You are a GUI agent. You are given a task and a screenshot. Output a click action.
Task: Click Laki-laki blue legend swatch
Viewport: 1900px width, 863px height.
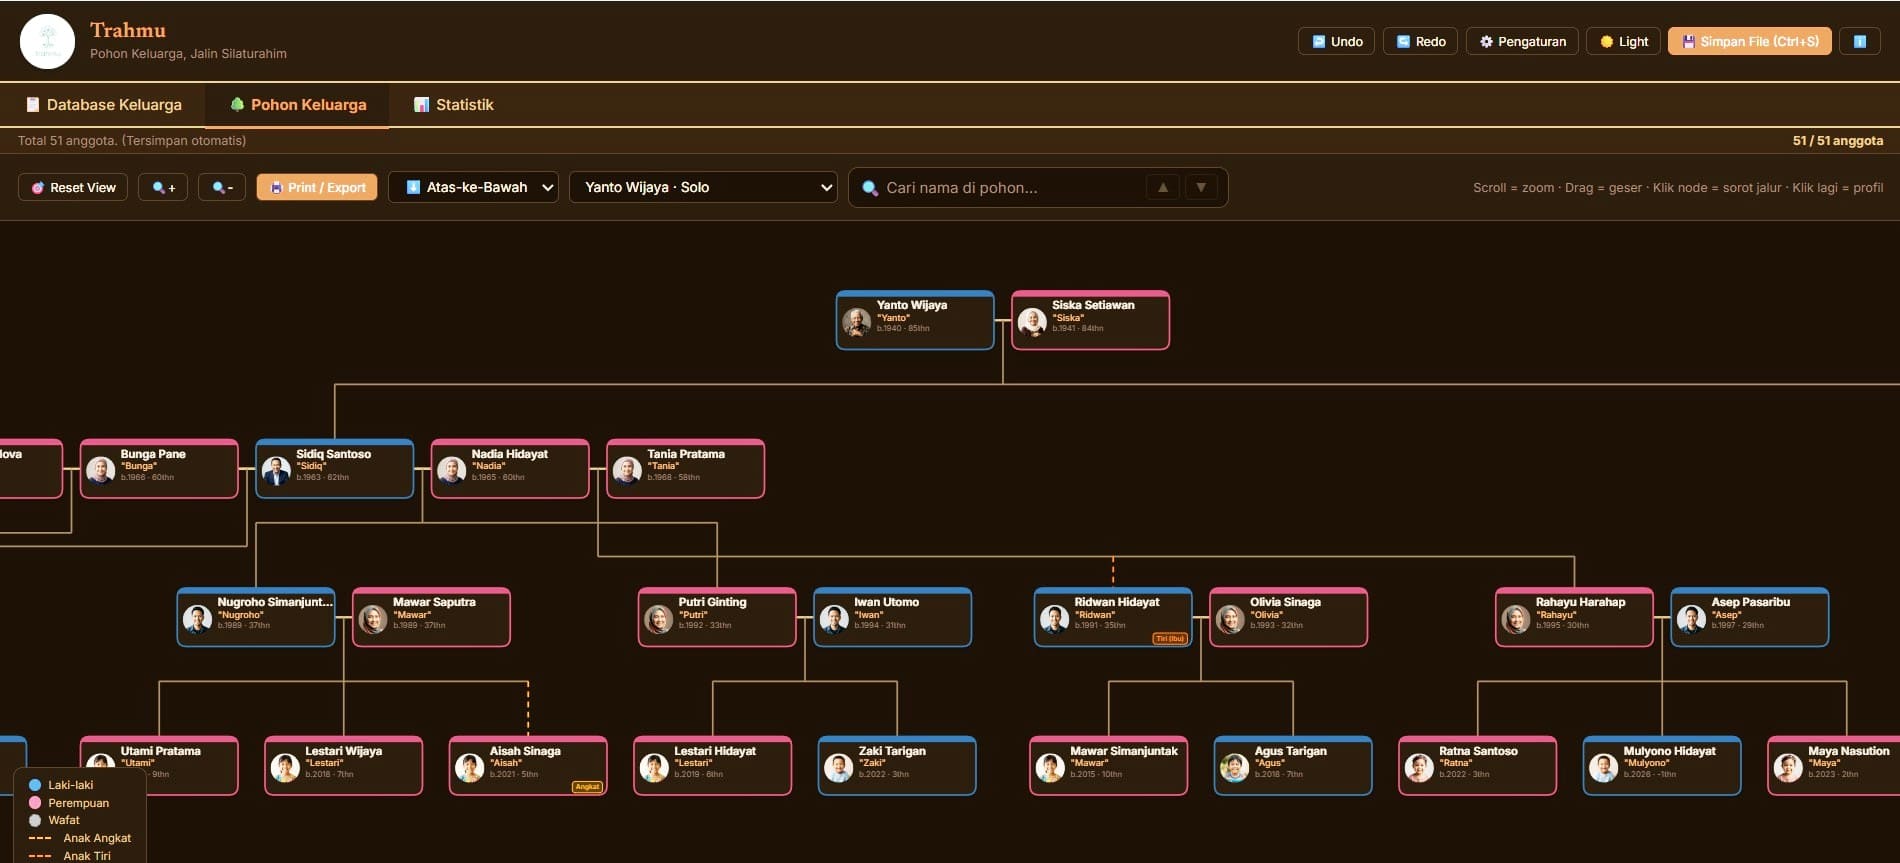pos(35,785)
